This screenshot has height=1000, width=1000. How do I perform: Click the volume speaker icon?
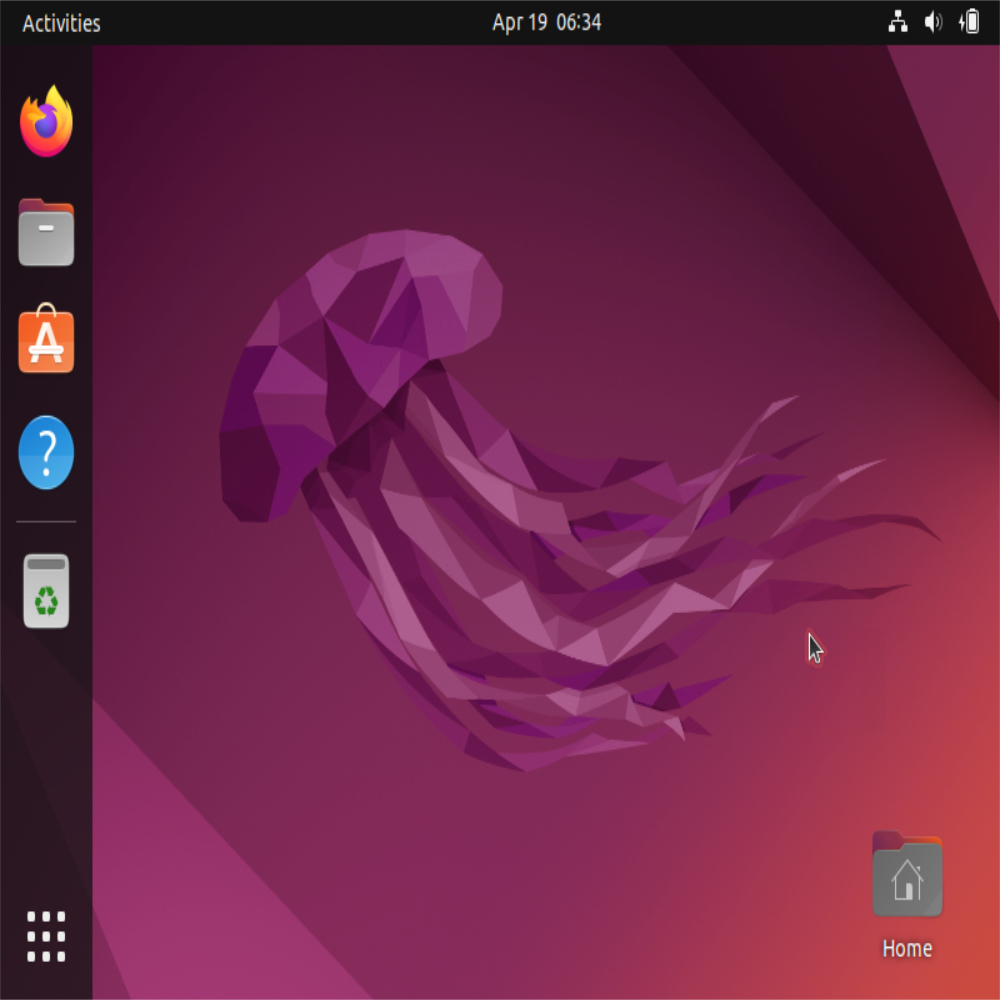tap(933, 22)
